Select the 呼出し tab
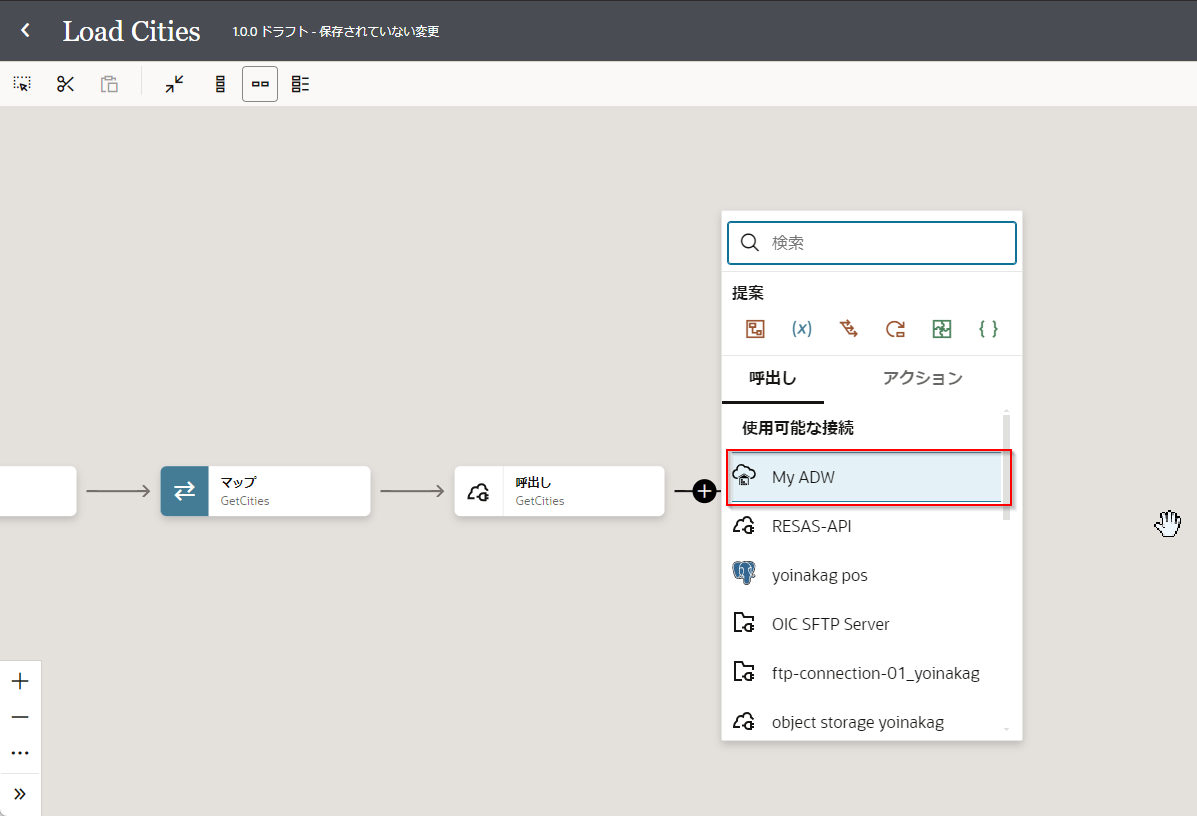This screenshot has width=1197, height=816. (x=773, y=378)
